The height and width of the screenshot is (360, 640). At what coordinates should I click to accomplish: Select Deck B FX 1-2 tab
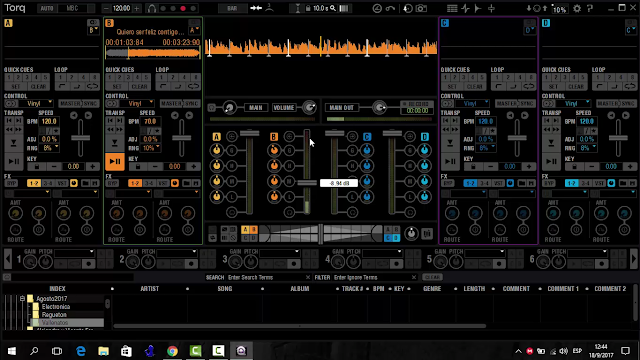135,183
